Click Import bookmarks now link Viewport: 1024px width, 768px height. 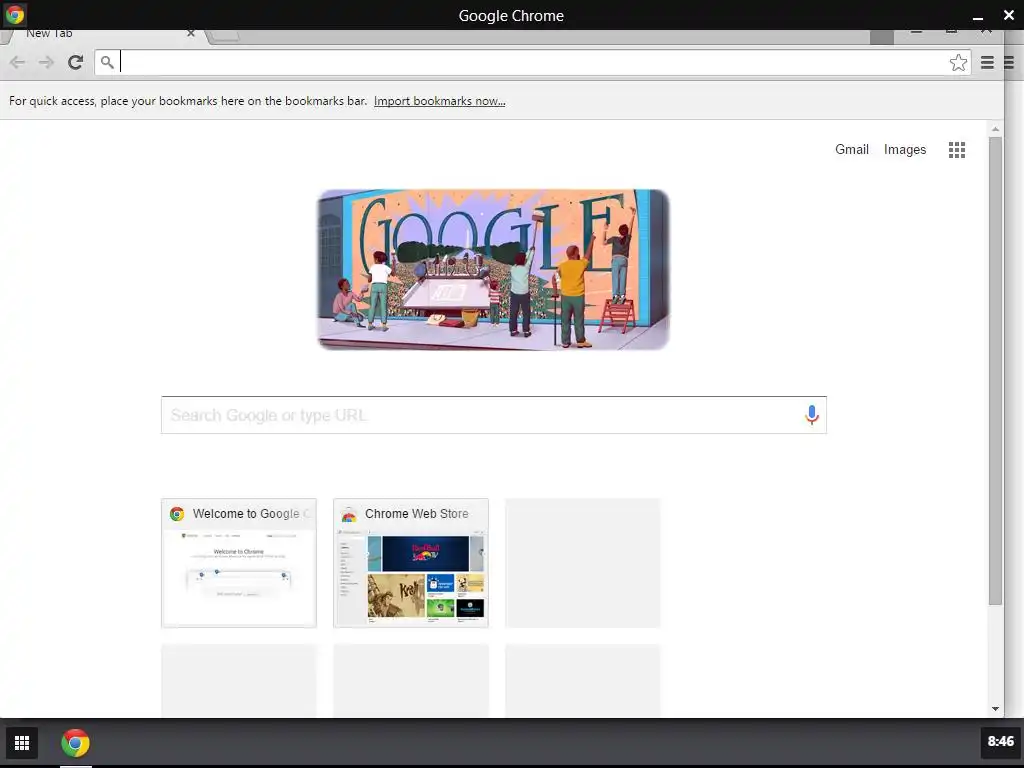point(440,101)
